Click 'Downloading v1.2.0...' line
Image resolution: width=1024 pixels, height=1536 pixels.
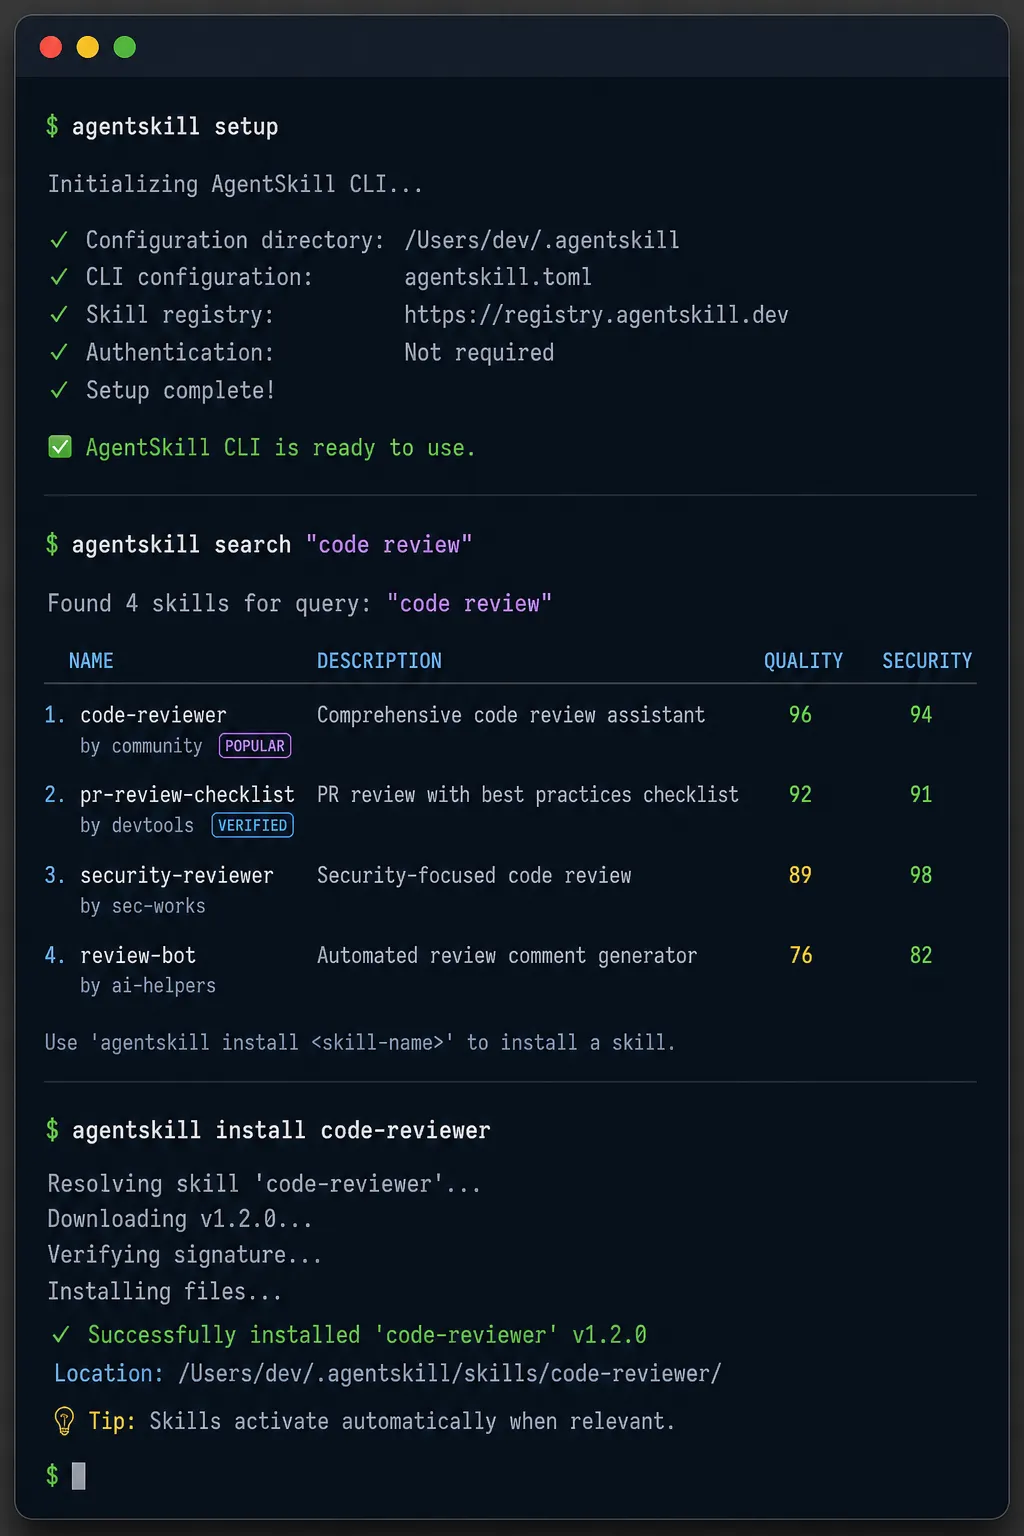180,1219
